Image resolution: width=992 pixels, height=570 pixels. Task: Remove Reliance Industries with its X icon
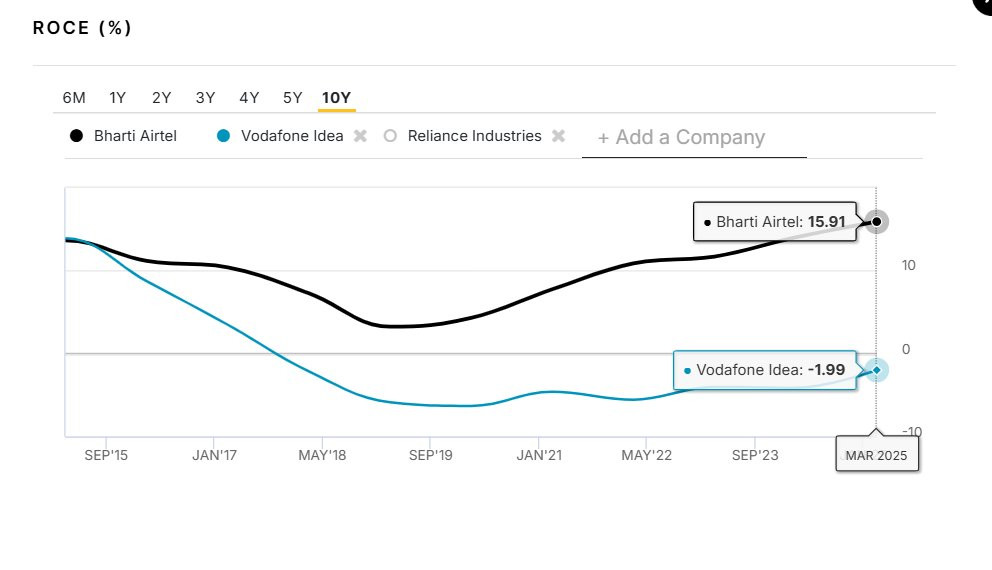pos(558,136)
